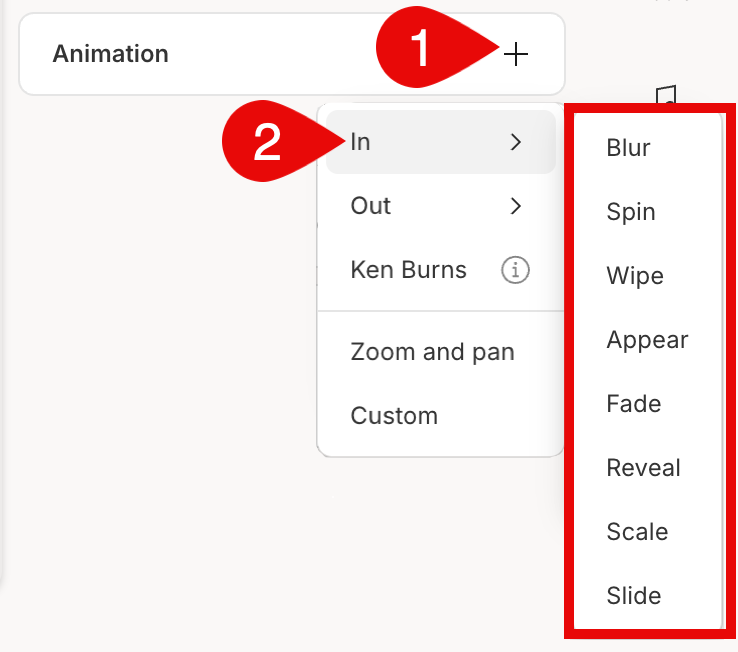
Task: Apply the Appear in-animation
Action: (648, 340)
